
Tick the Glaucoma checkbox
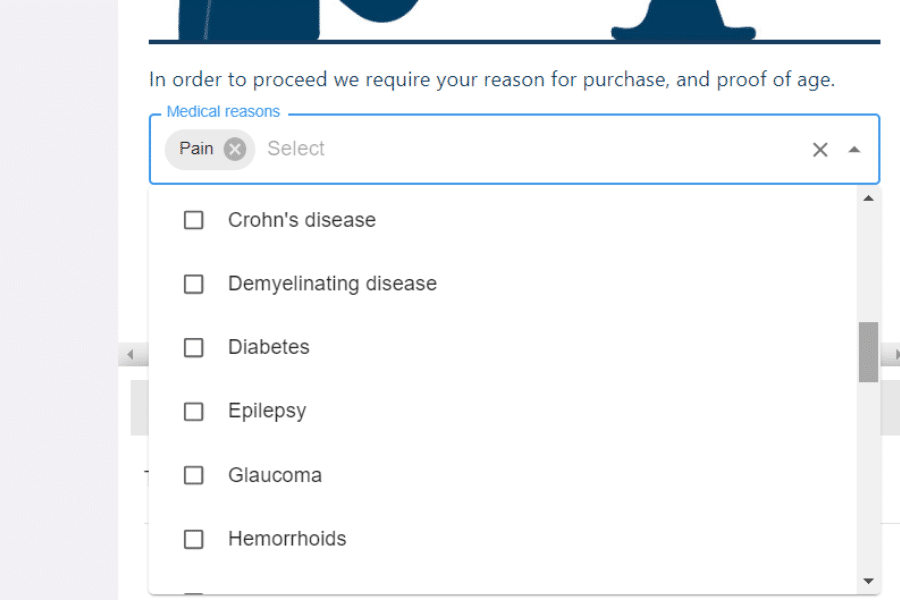193,475
